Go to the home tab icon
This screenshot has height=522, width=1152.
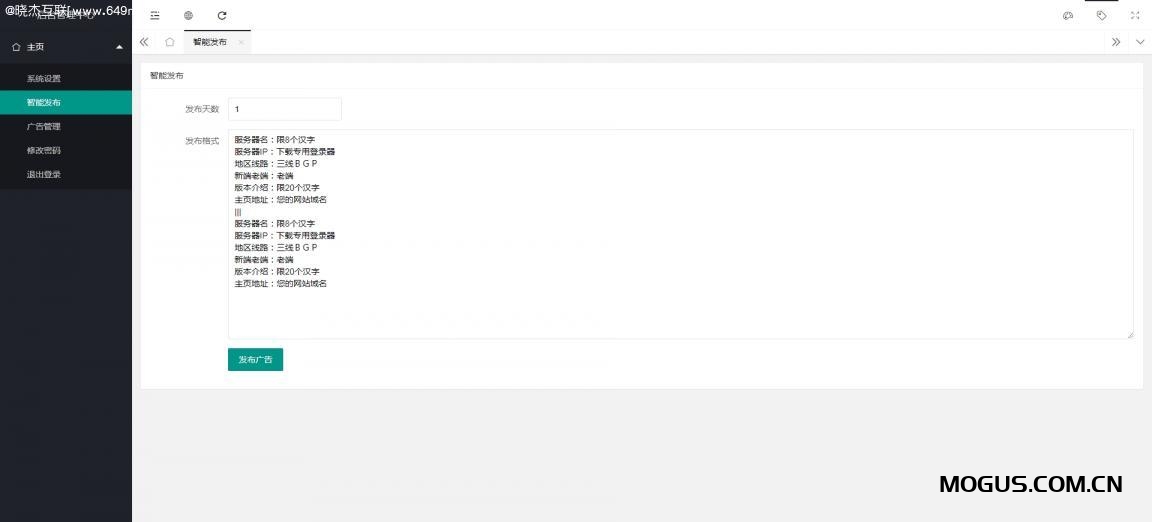170,42
